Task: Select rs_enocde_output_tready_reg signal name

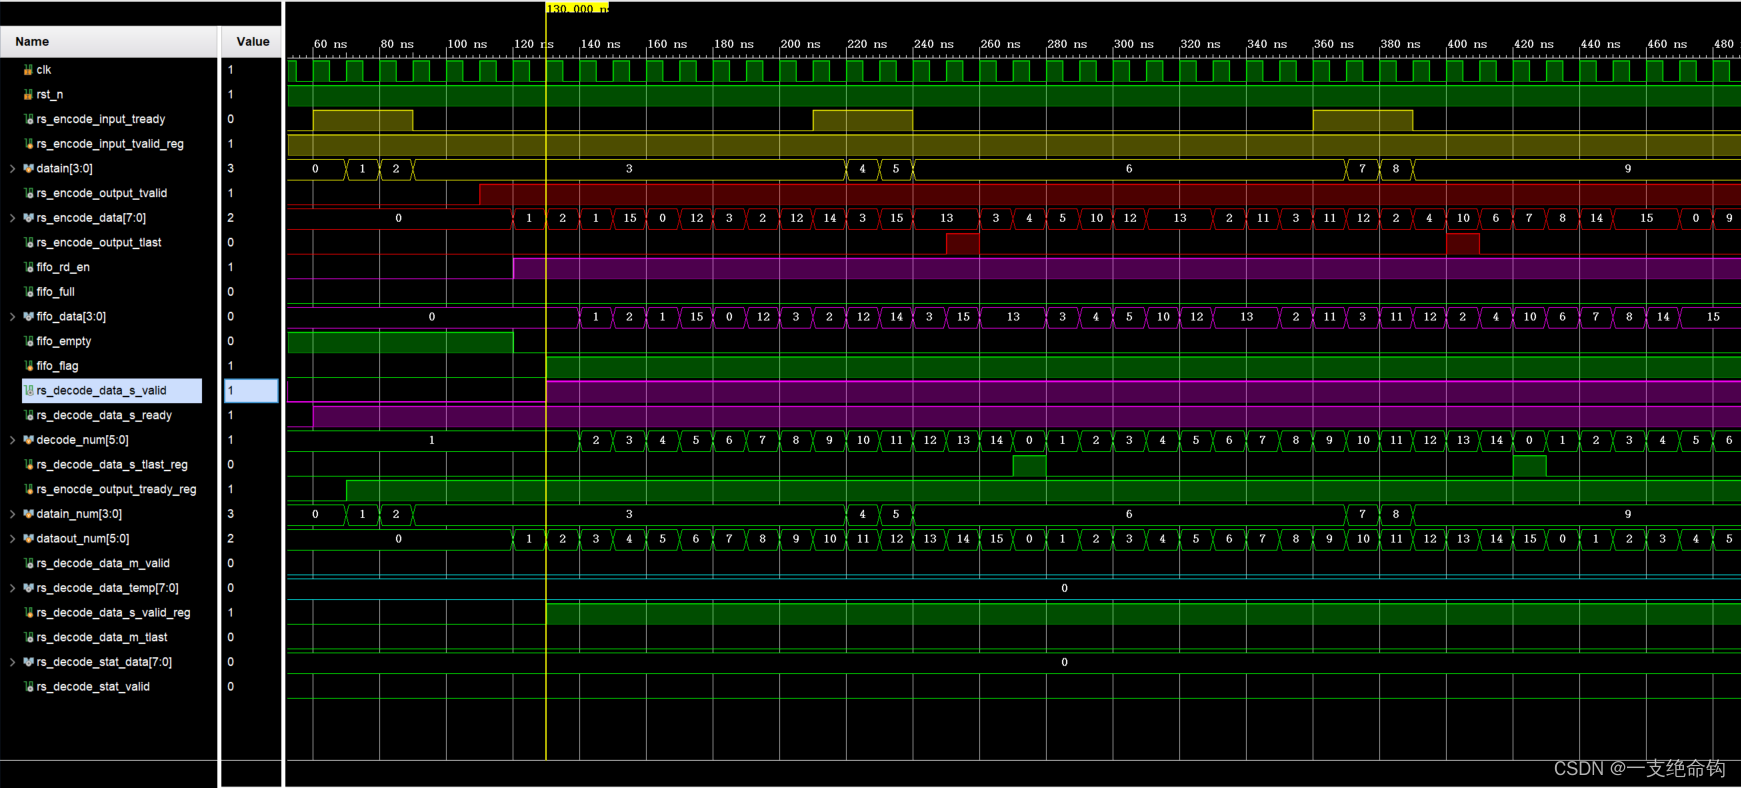Action: [x=117, y=489]
